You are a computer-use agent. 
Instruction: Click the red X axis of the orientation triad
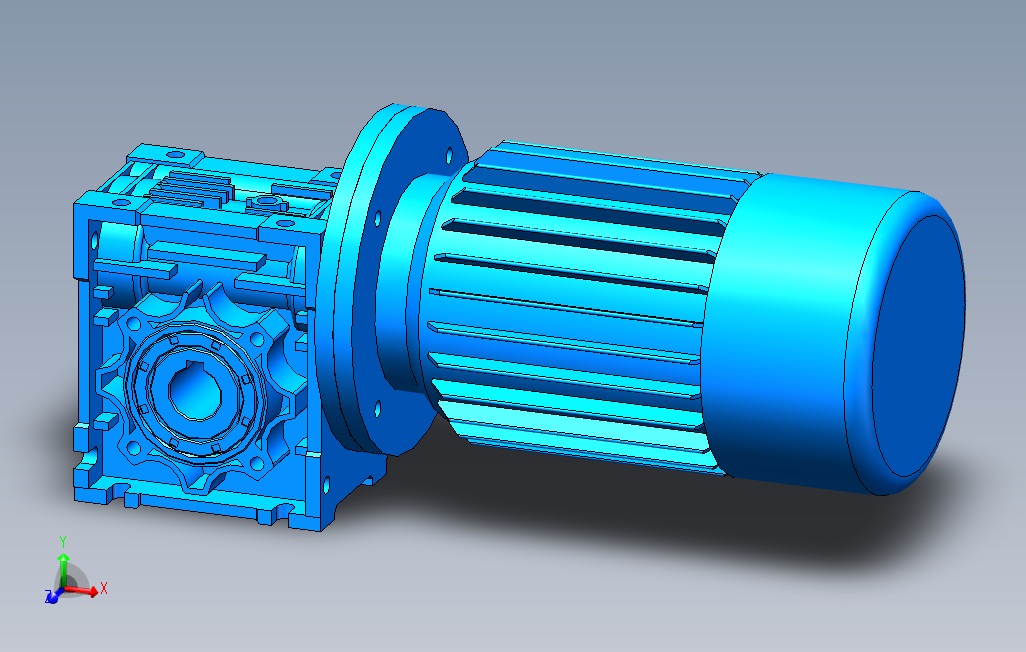[82, 590]
